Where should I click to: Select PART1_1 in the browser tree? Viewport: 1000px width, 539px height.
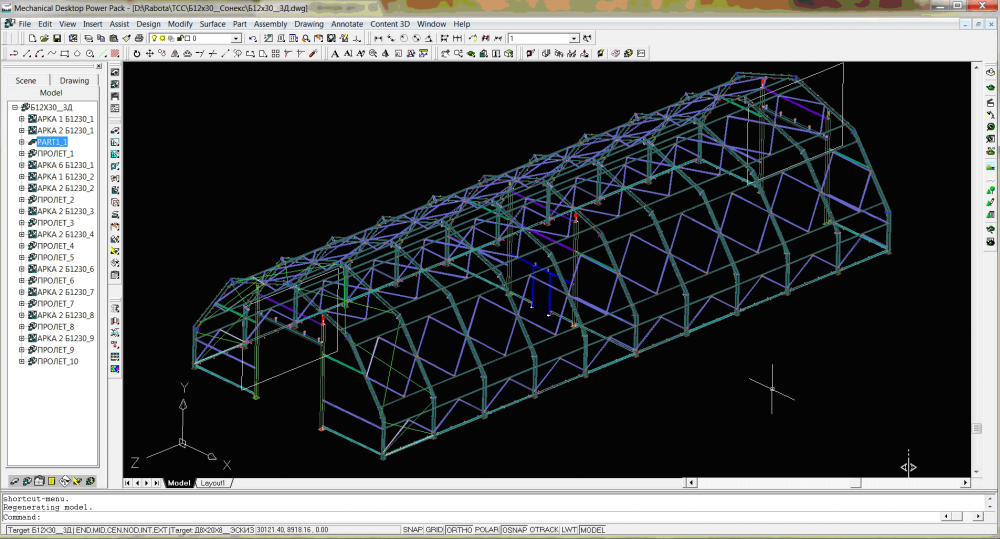click(51, 142)
